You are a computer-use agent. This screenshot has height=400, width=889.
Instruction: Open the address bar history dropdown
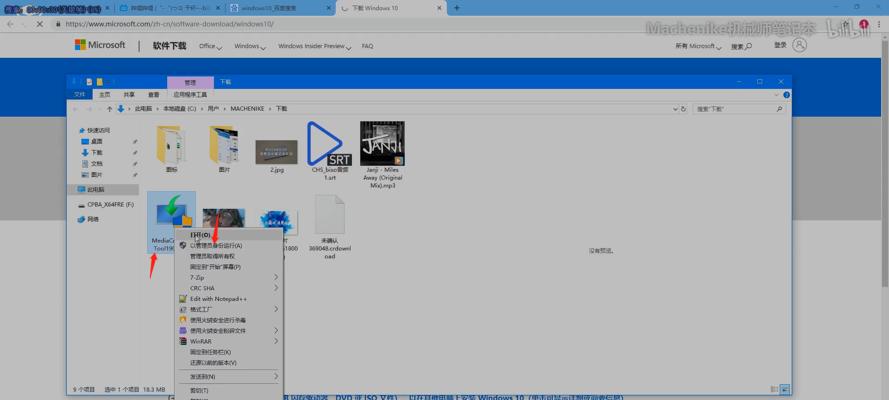point(674,109)
